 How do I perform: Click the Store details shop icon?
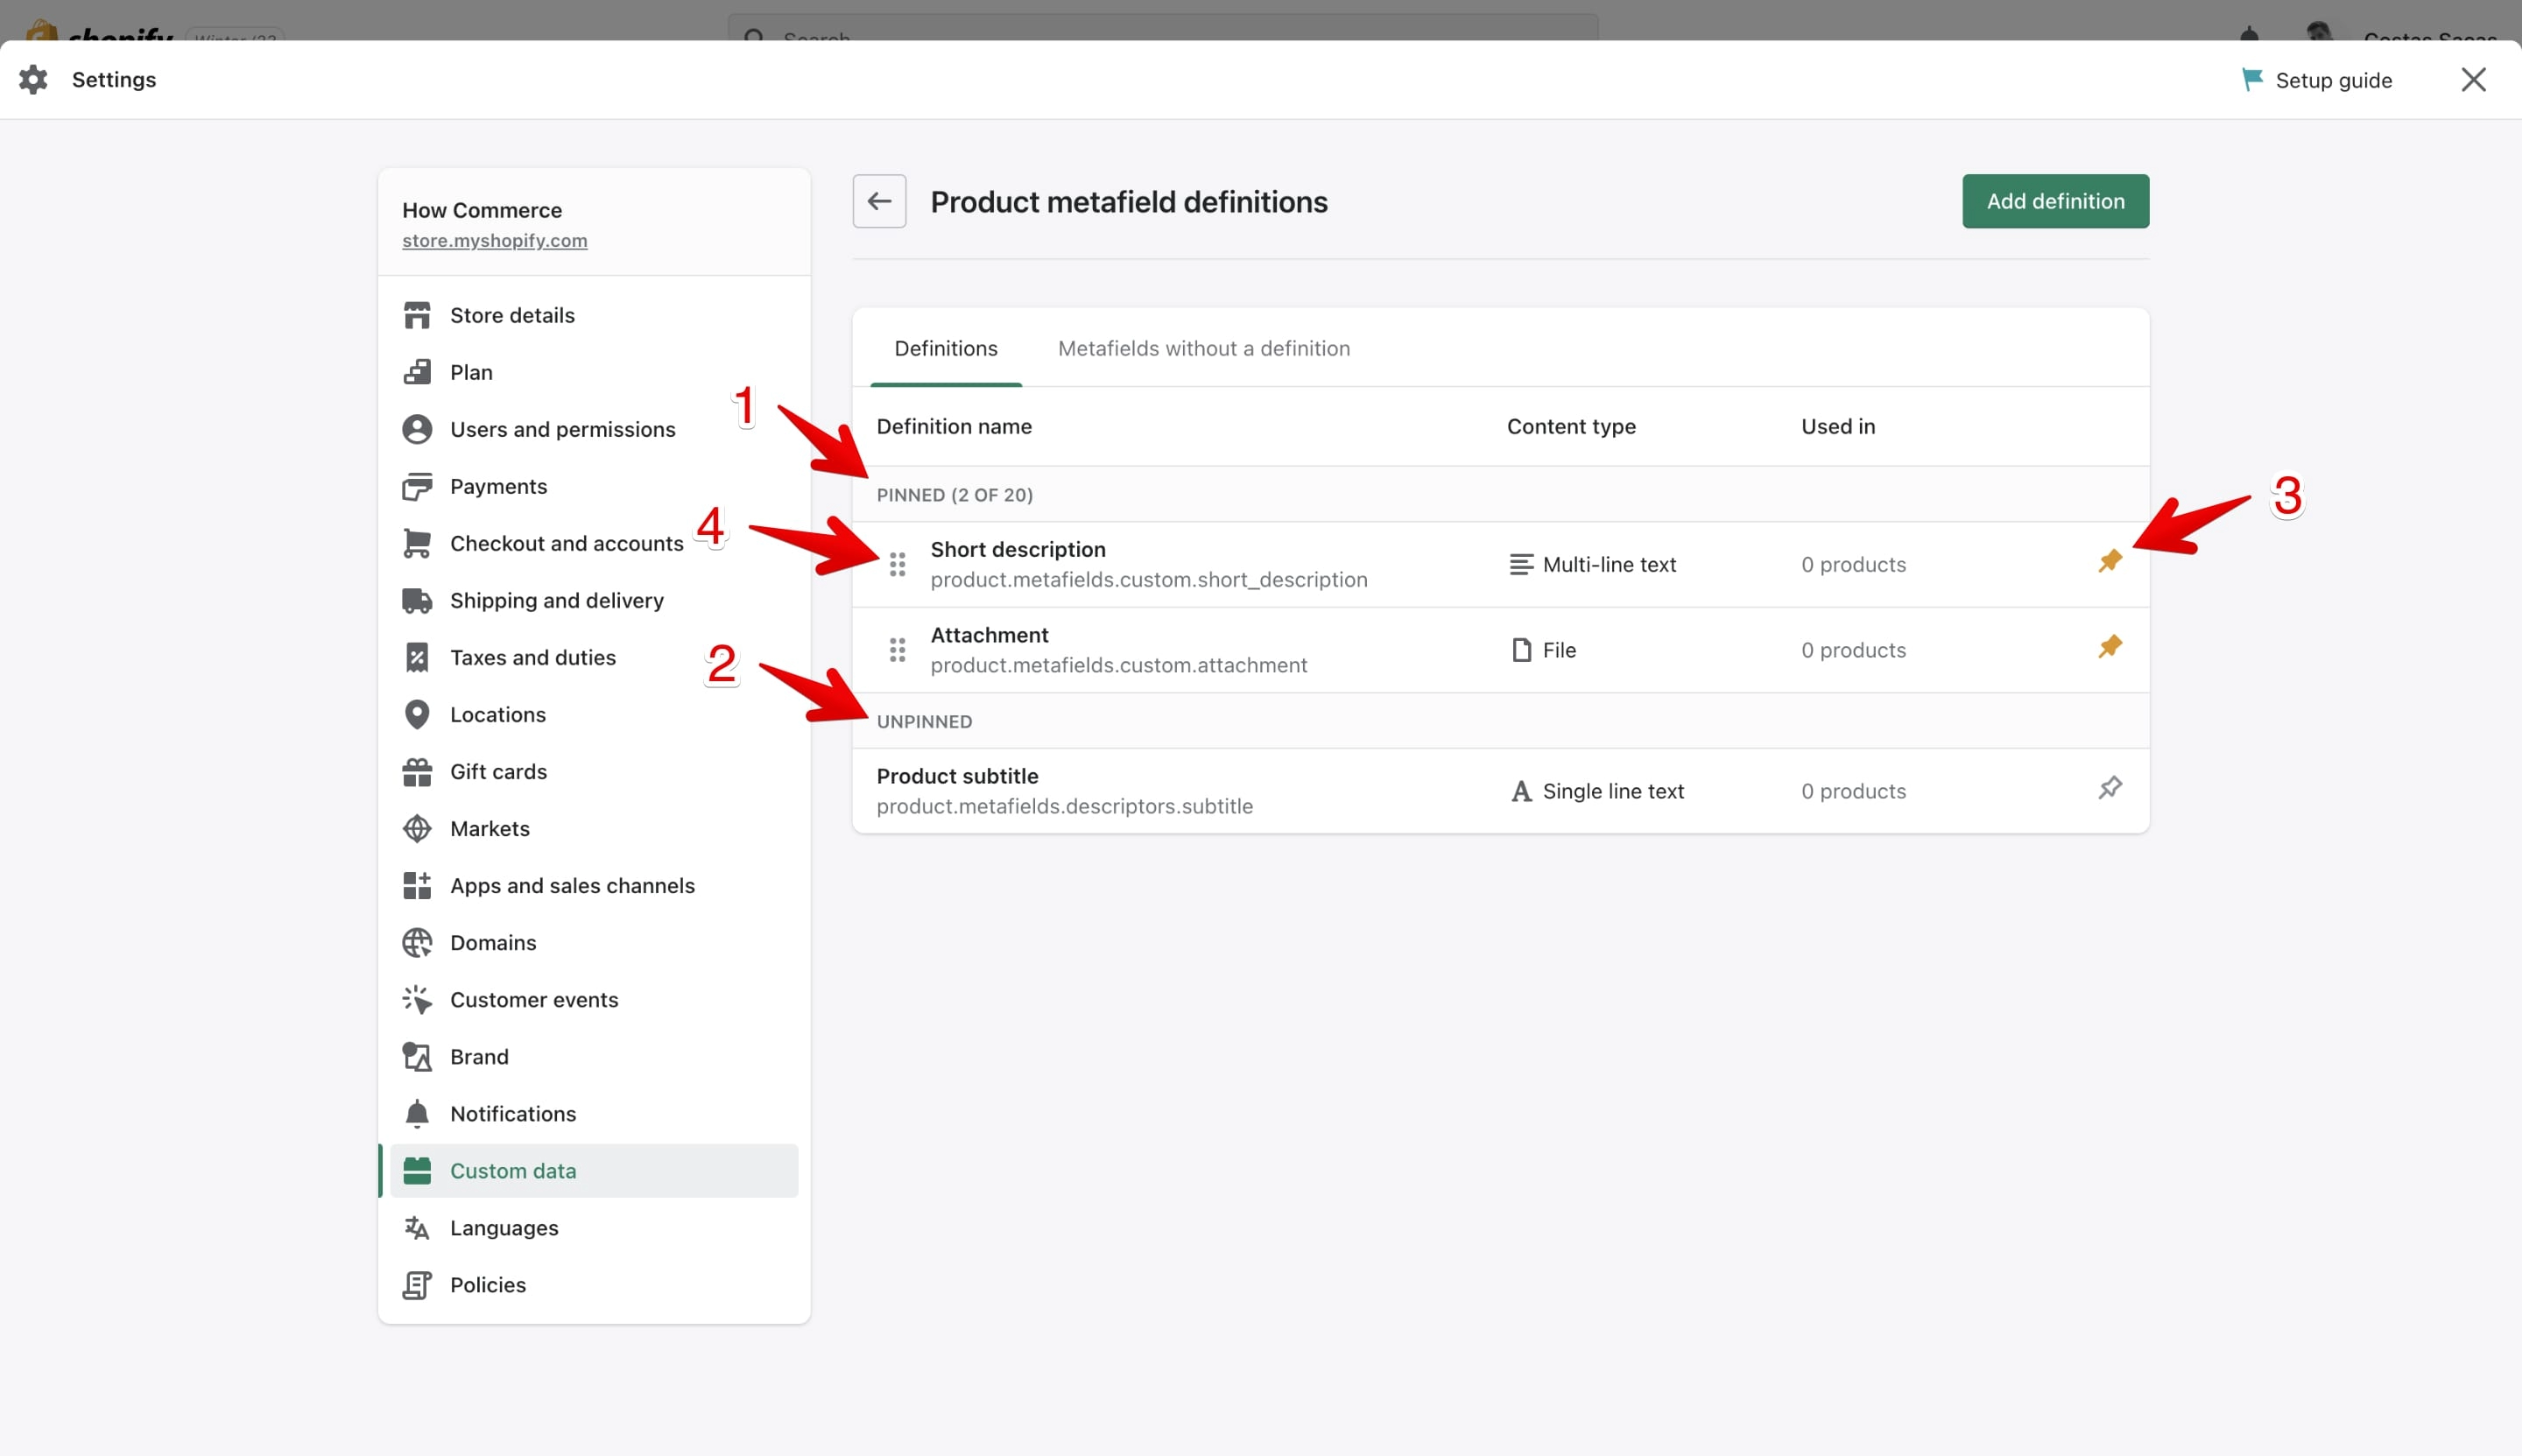coord(417,315)
